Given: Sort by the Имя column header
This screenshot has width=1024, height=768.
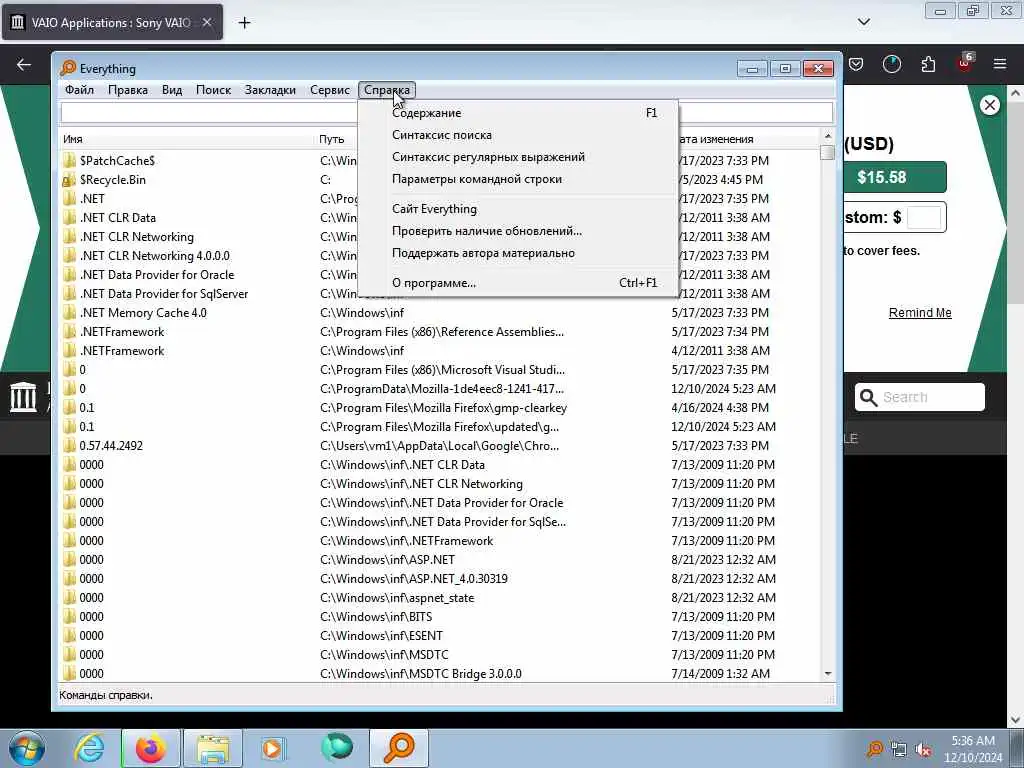Looking at the screenshot, I should [187, 139].
